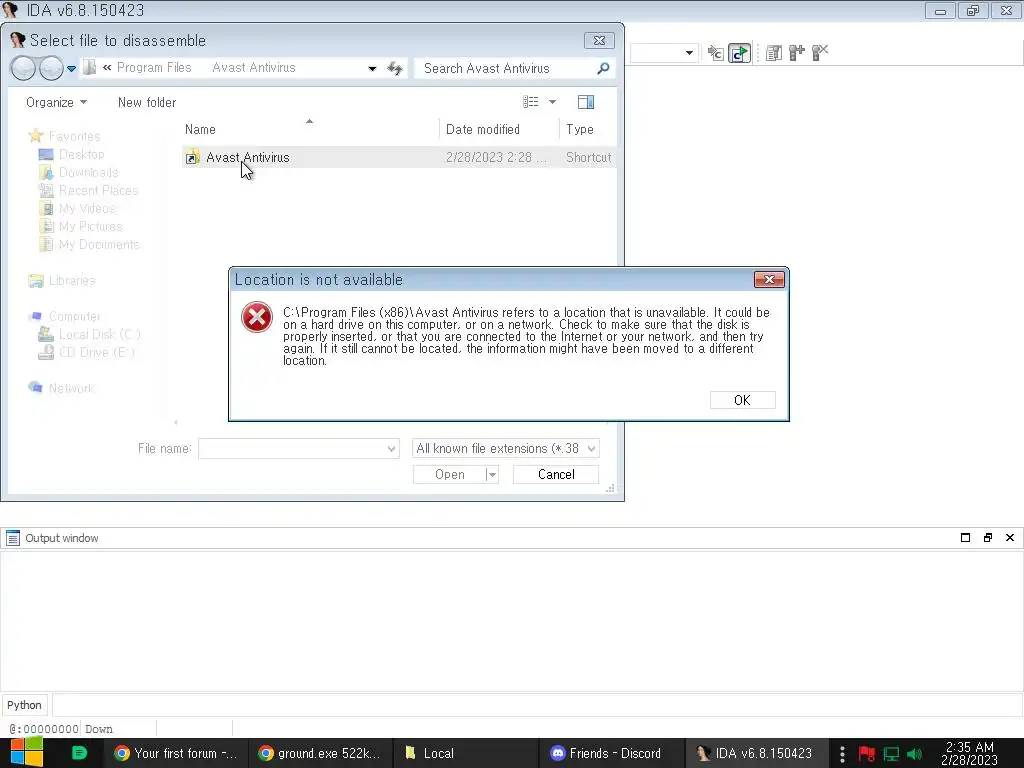
Task: Close the Output window panel
Action: pos(1010,537)
